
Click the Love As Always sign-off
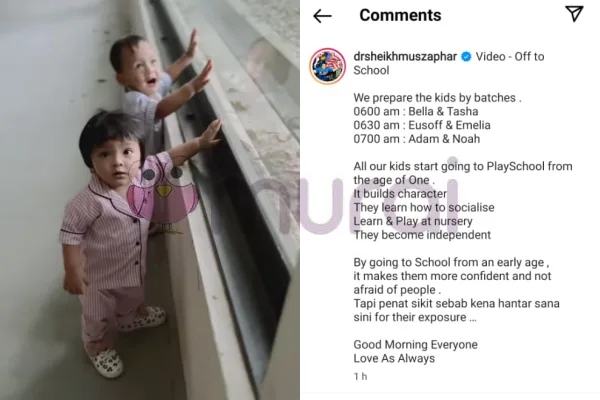(394, 358)
